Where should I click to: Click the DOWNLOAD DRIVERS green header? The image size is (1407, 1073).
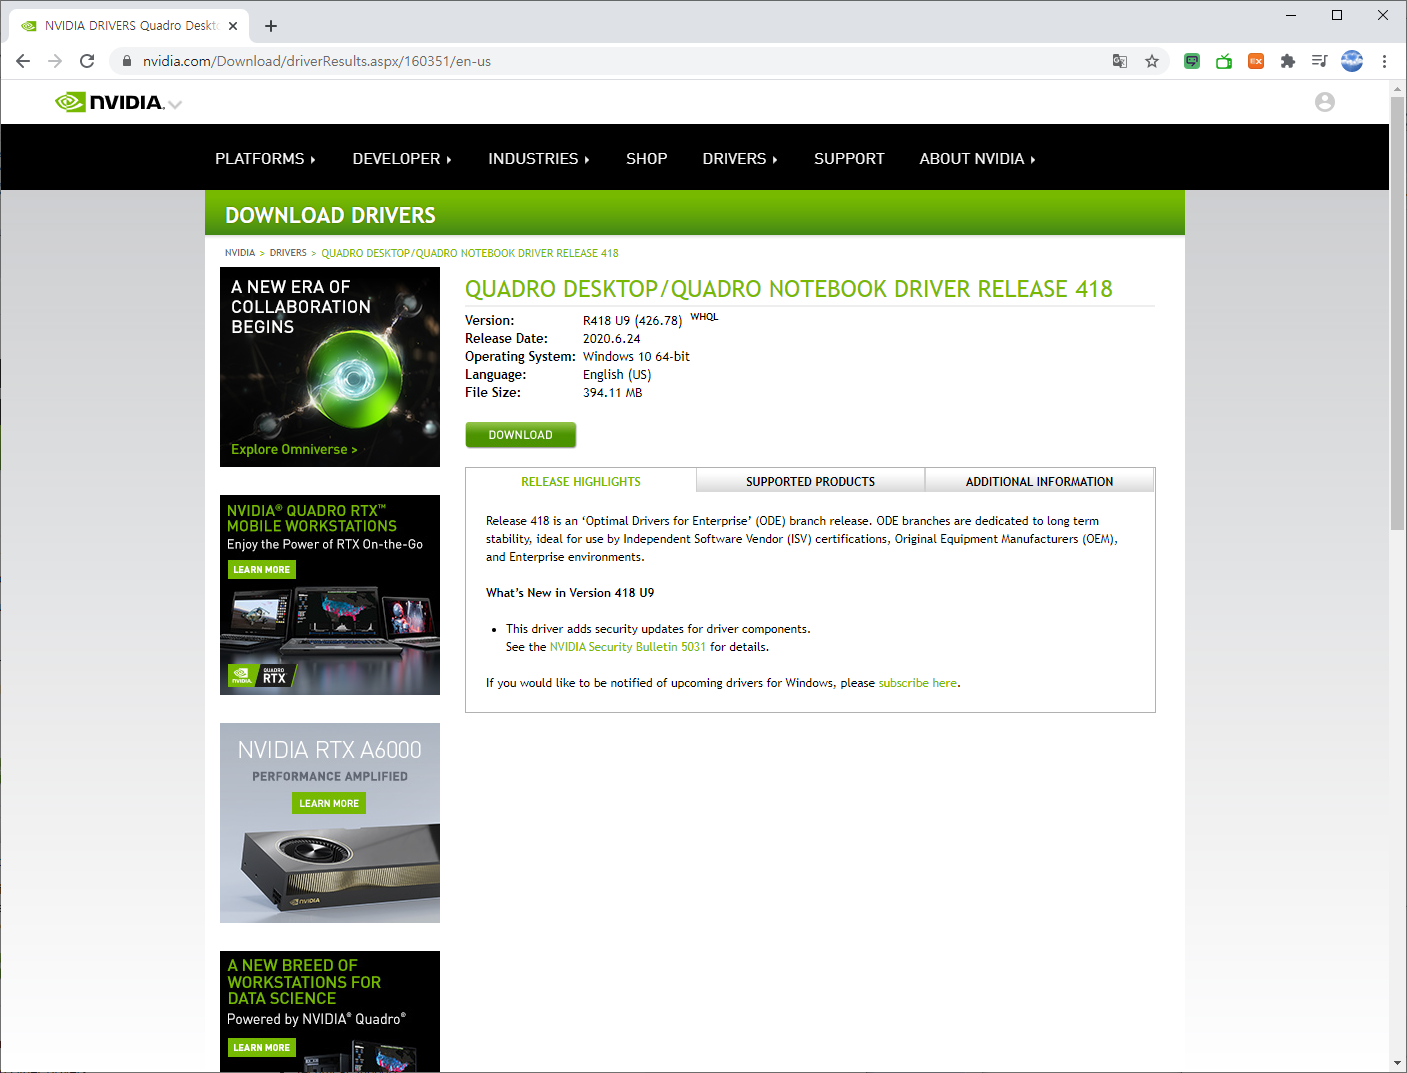695,213
